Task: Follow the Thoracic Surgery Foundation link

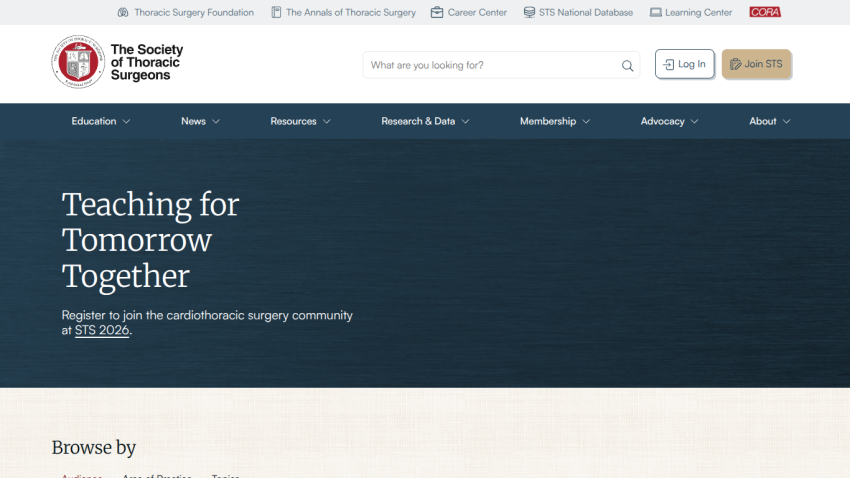Action: pyautogui.click(x=194, y=12)
